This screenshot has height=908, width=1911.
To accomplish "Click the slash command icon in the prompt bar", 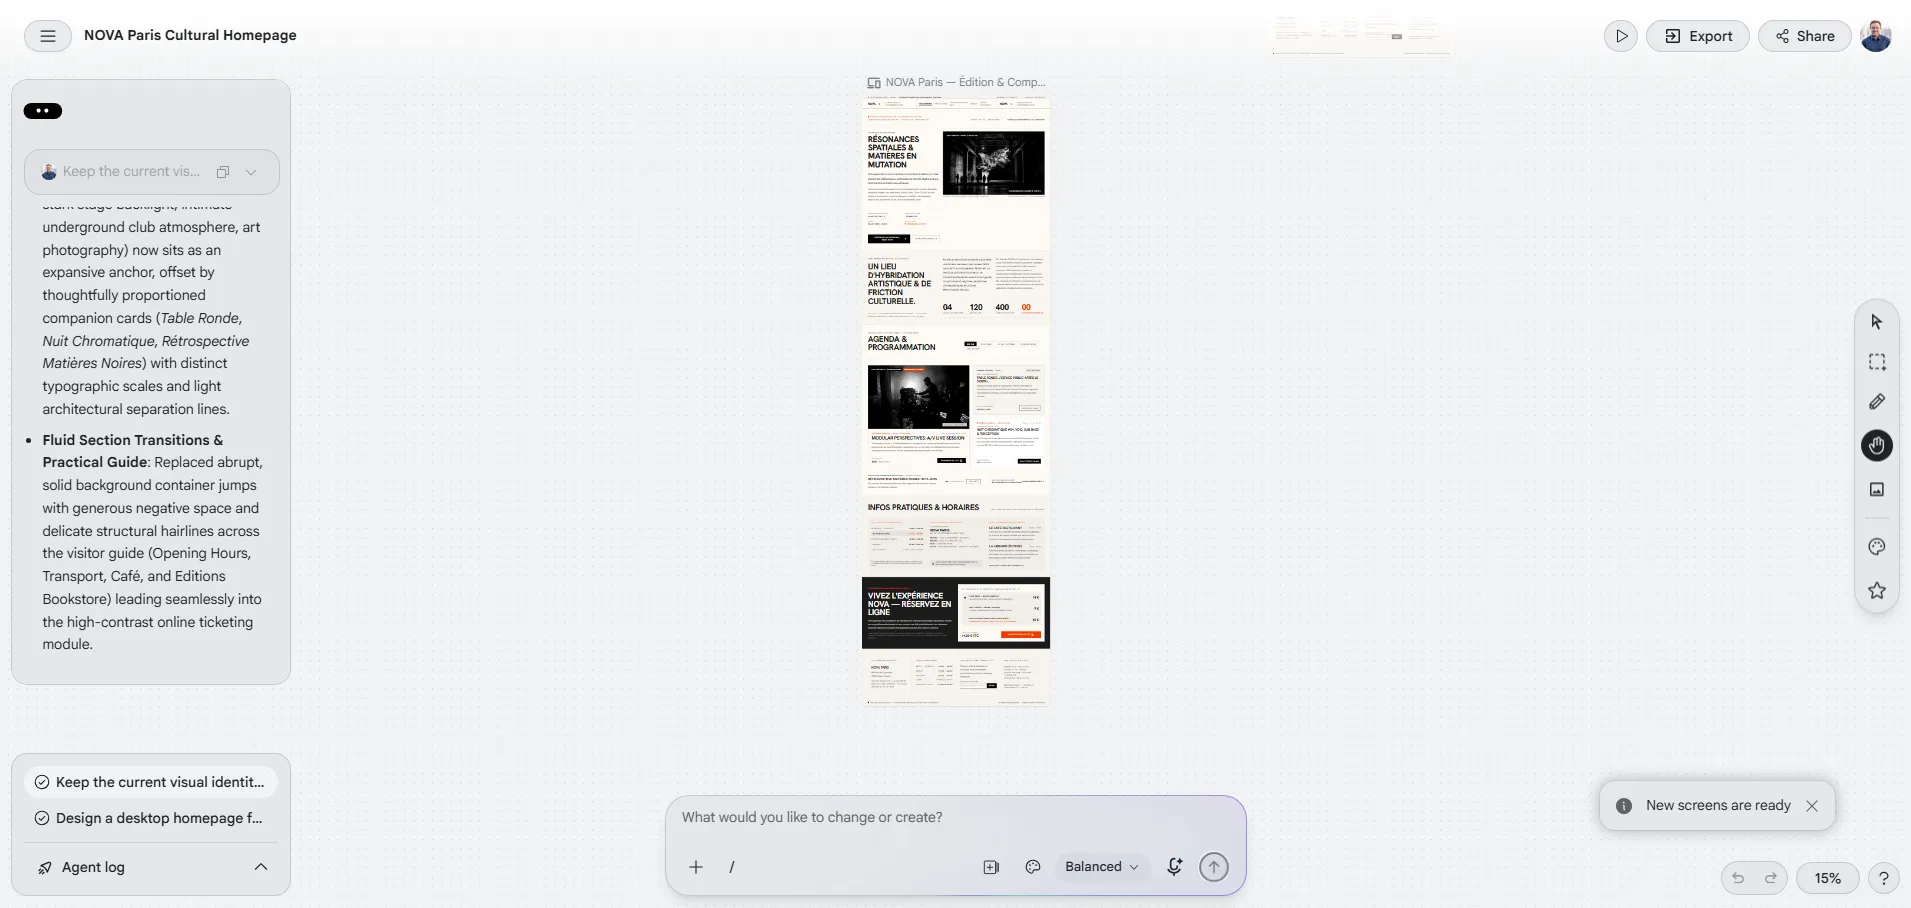I will click(x=732, y=867).
